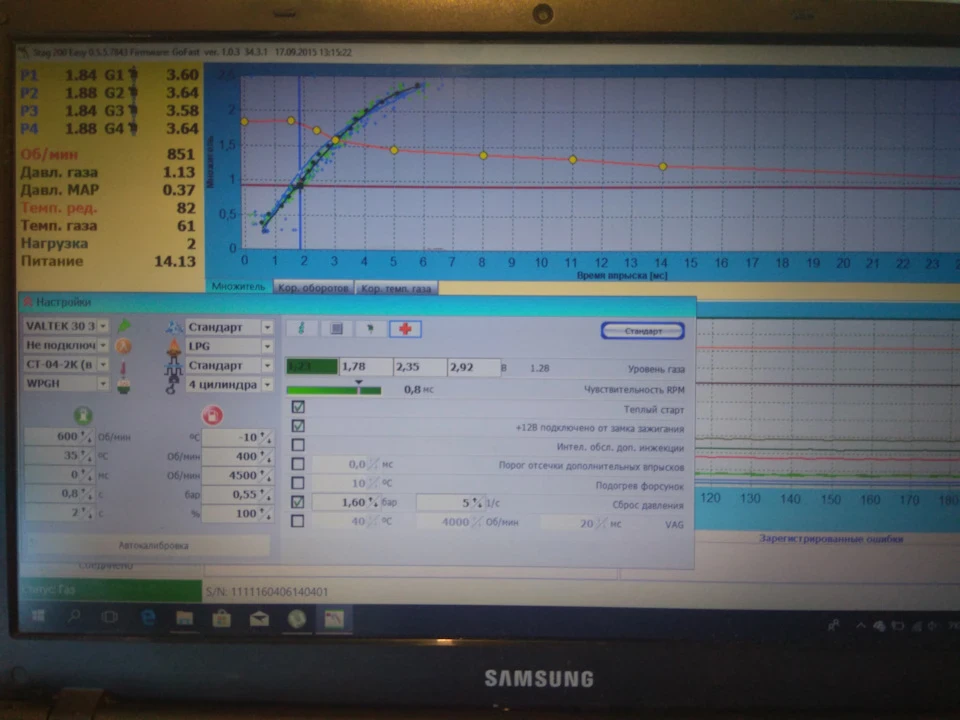960x720 pixels.
Task: Switch to the 'Кор. оборотов' tab
Action: click(313, 288)
